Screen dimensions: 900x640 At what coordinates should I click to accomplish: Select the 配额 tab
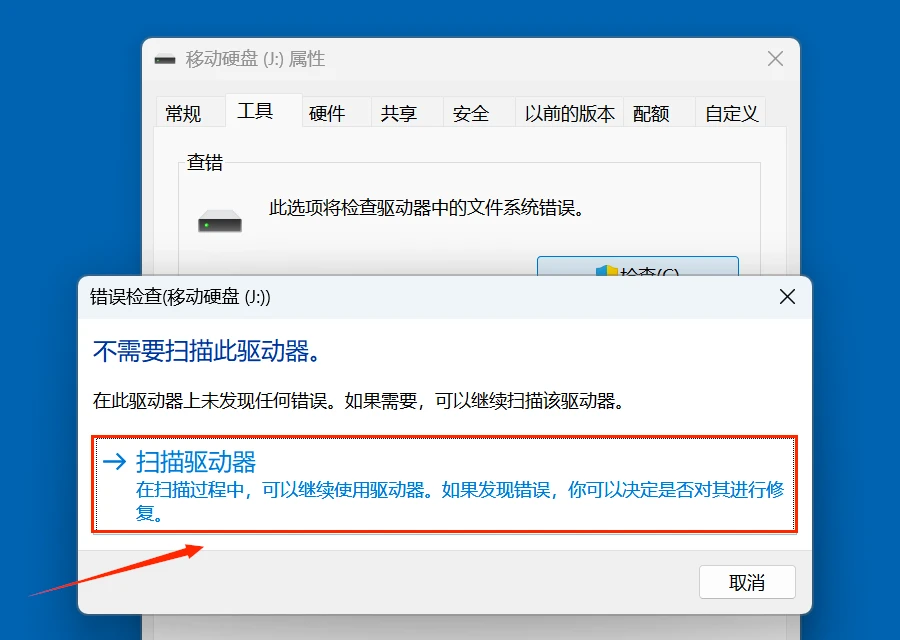654,113
